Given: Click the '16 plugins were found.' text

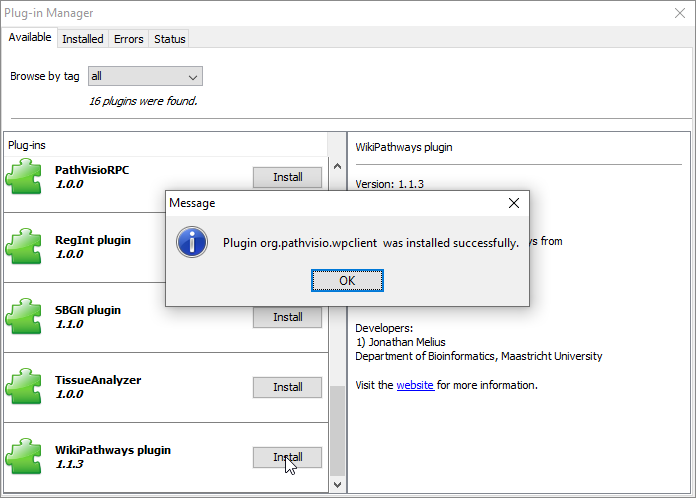Looking at the screenshot, I should coord(143,101).
